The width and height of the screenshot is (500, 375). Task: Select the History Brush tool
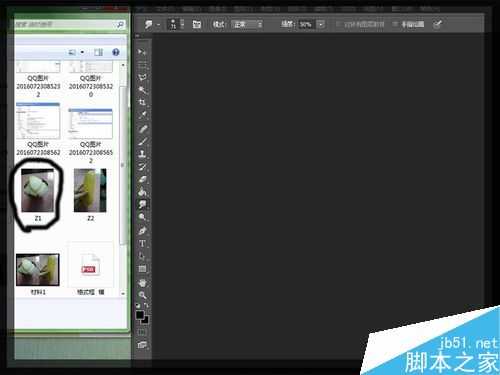[142, 167]
